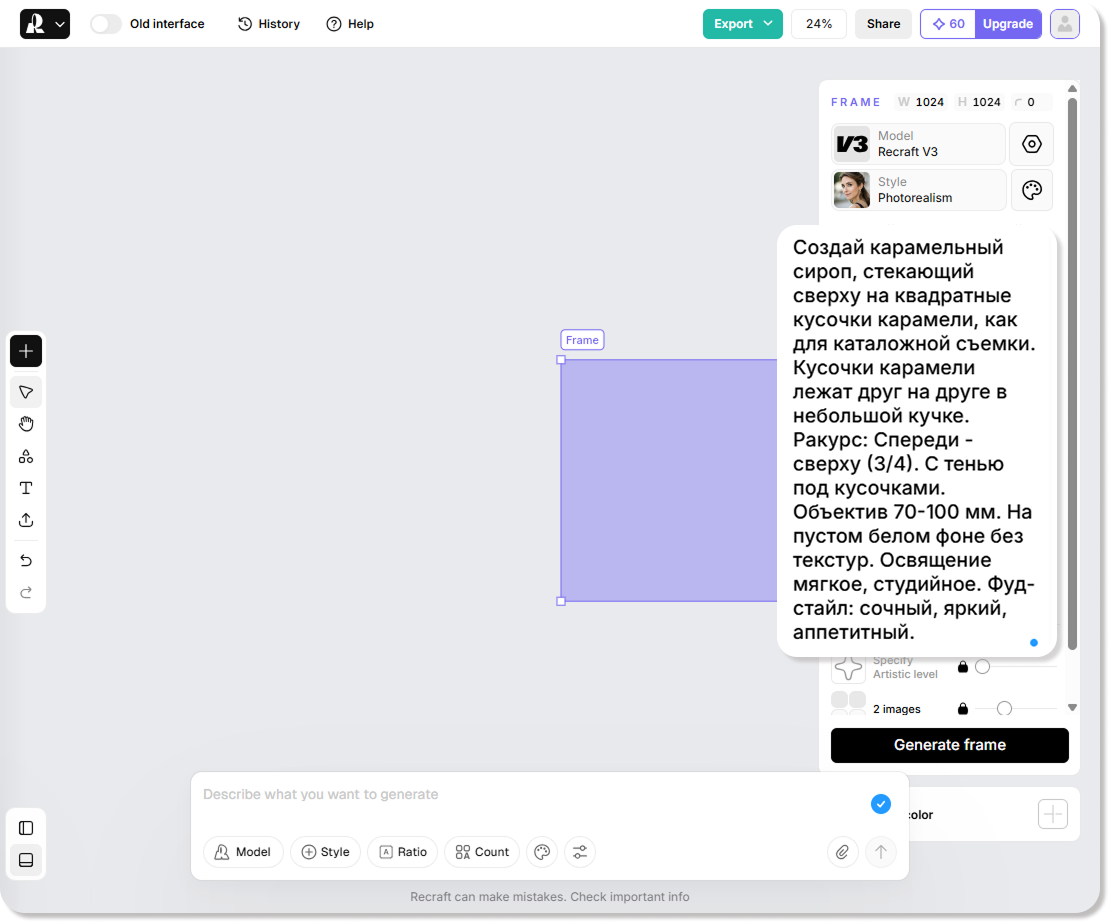Screen dimensions: 1109x922
Task: Open the History menu
Action: tap(268, 24)
